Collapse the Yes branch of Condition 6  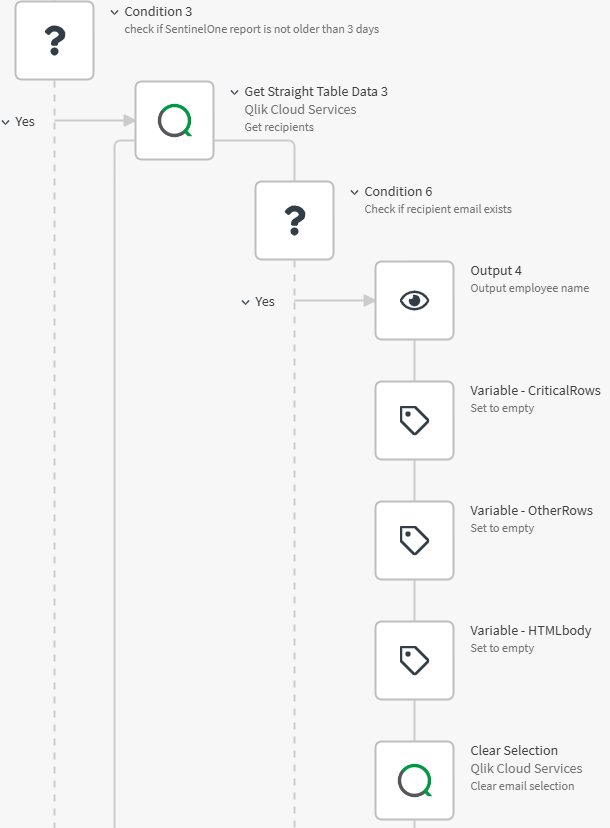point(245,302)
